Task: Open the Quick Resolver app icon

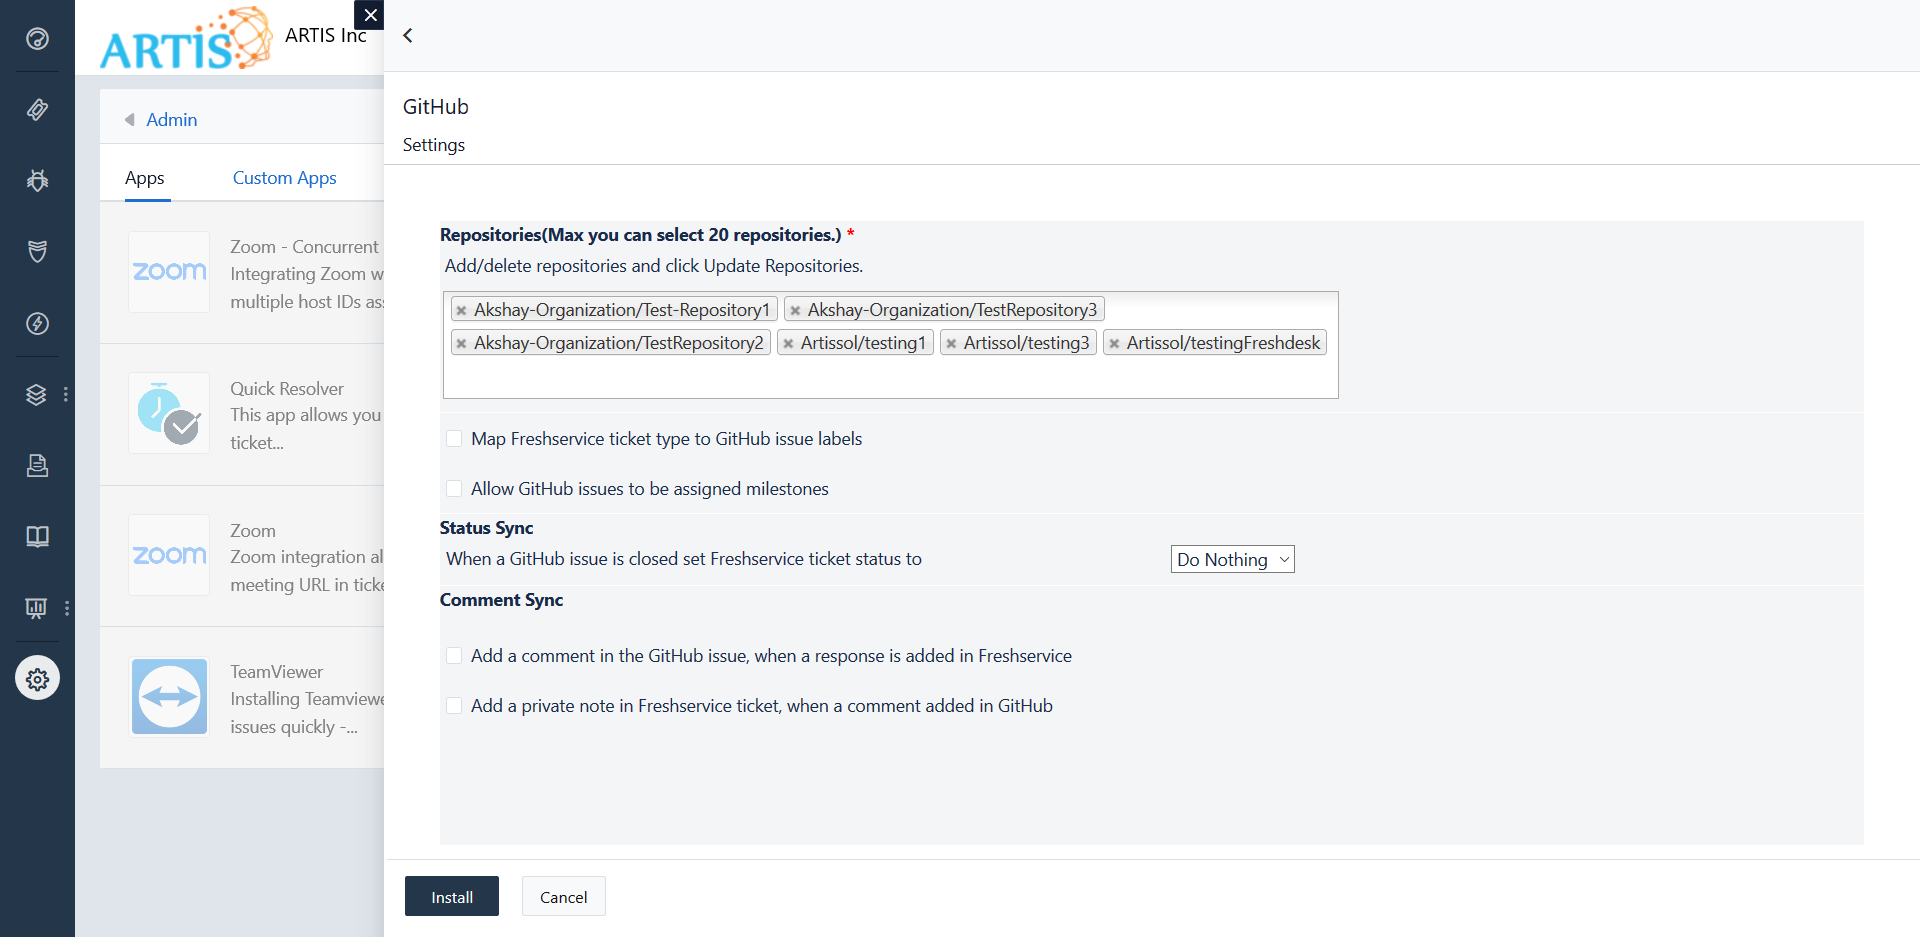Action: (169, 413)
